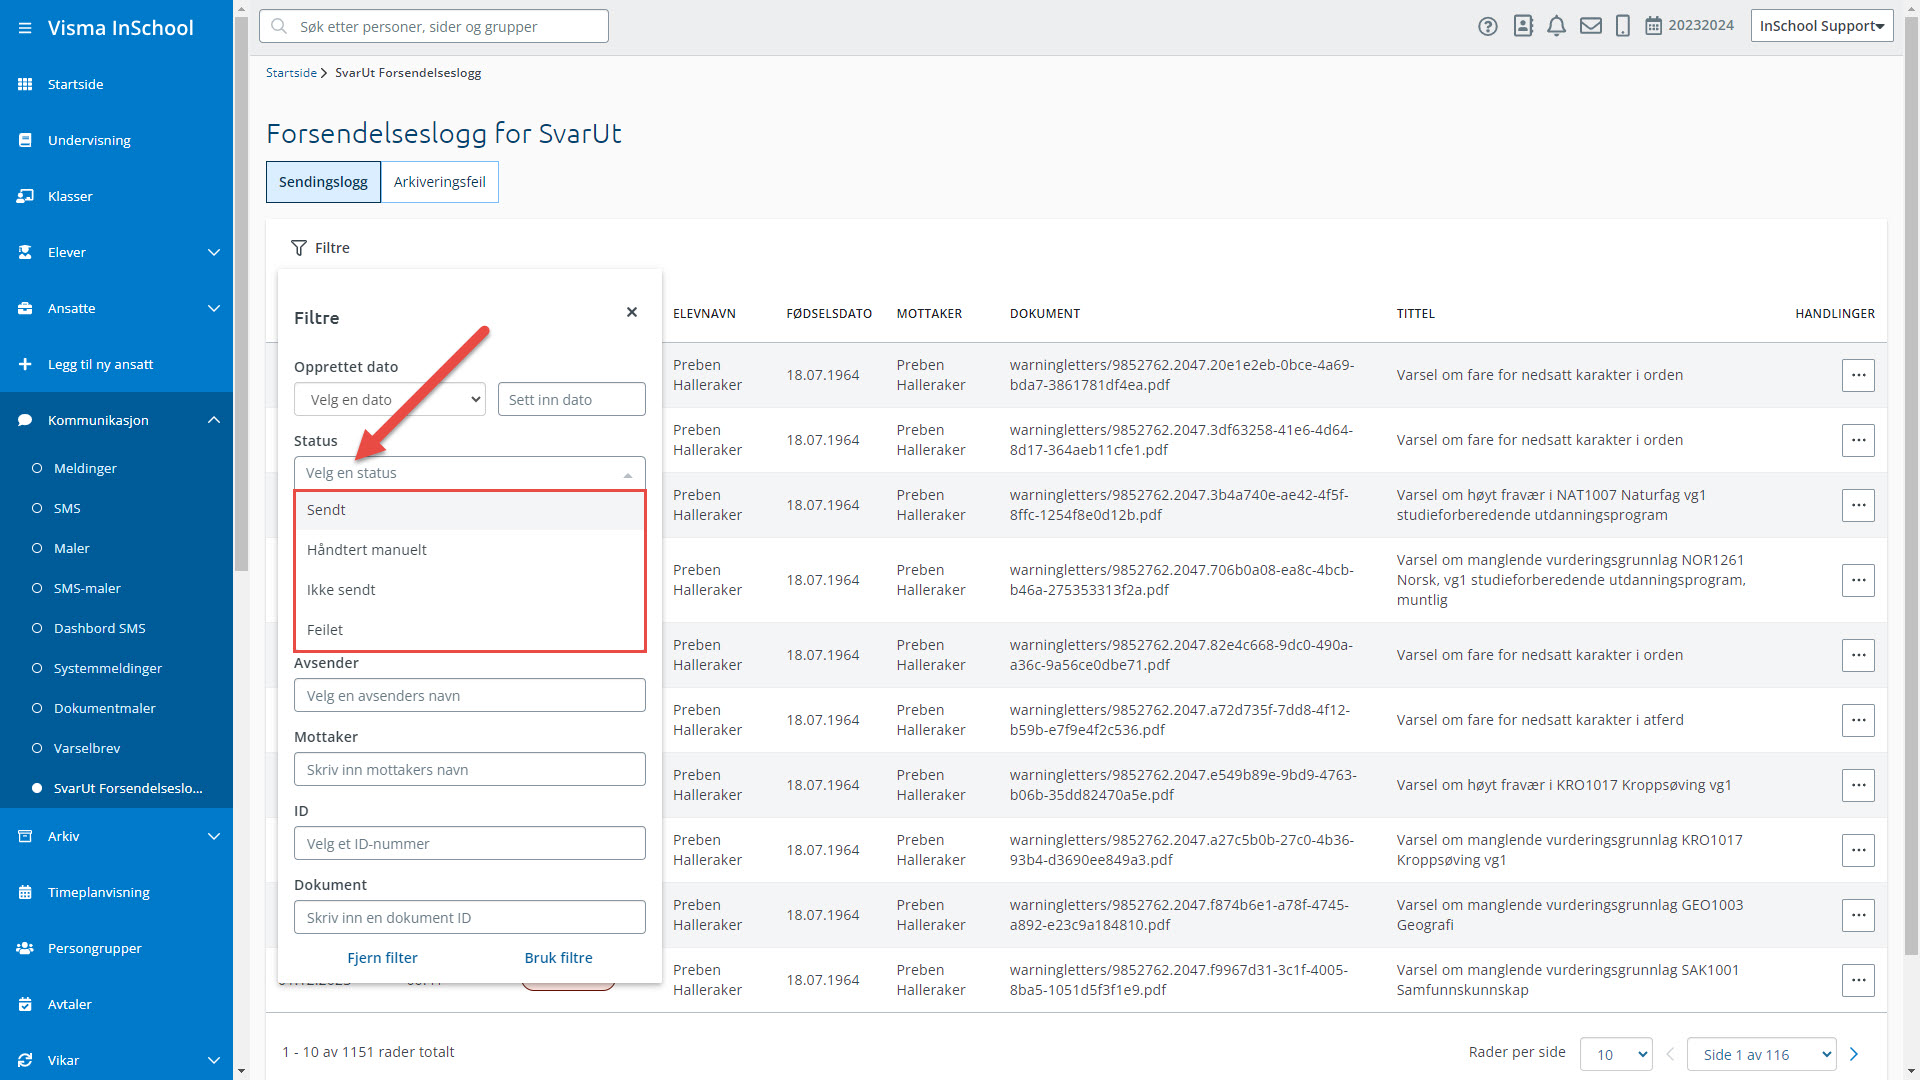The image size is (1920, 1080).
Task: Open the Velg en status dropdown
Action: (x=470, y=473)
